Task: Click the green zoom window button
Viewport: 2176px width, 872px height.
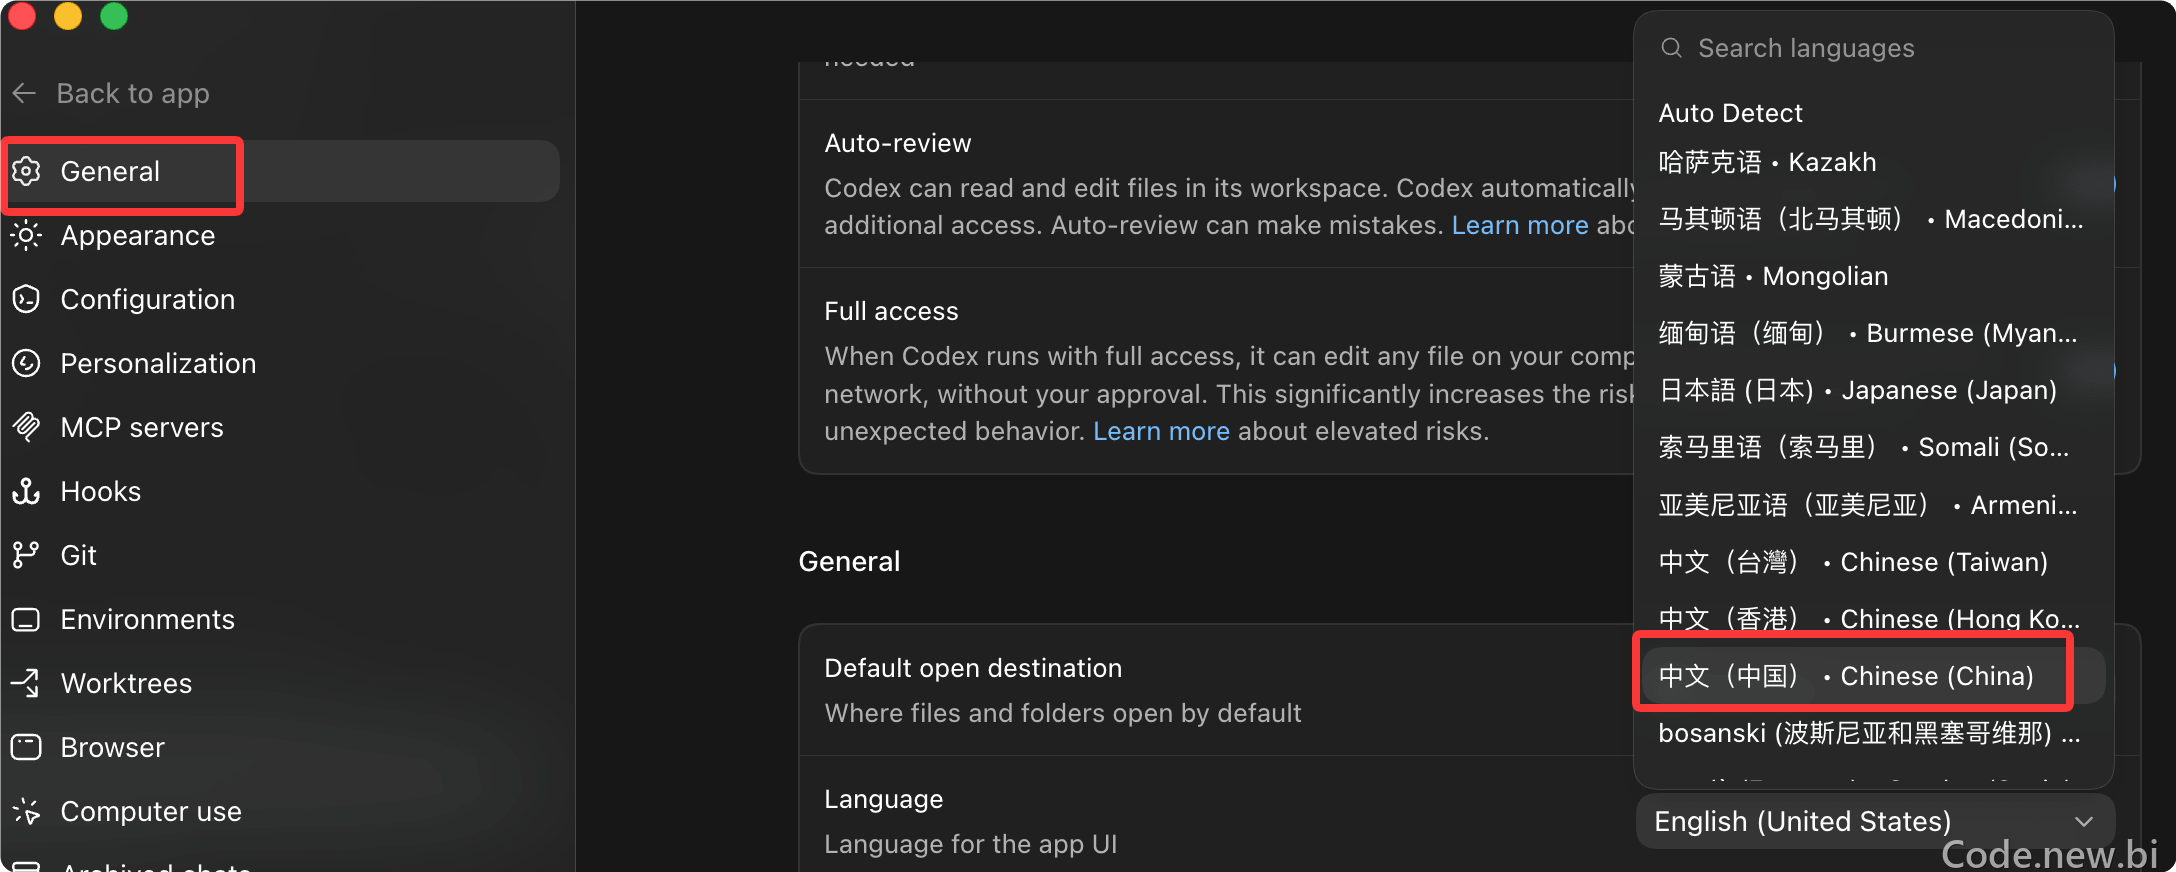Action: tap(114, 15)
